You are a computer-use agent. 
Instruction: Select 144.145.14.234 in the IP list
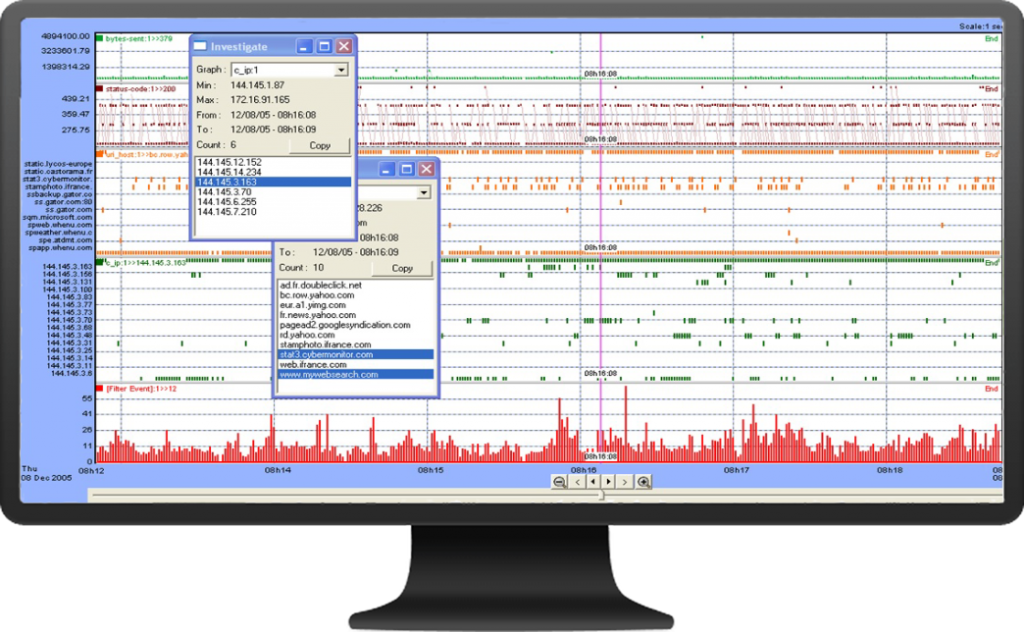229,172
